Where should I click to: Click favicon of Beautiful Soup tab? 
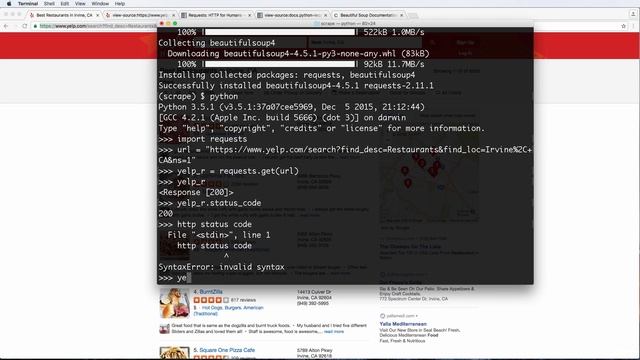coord(336,15)
